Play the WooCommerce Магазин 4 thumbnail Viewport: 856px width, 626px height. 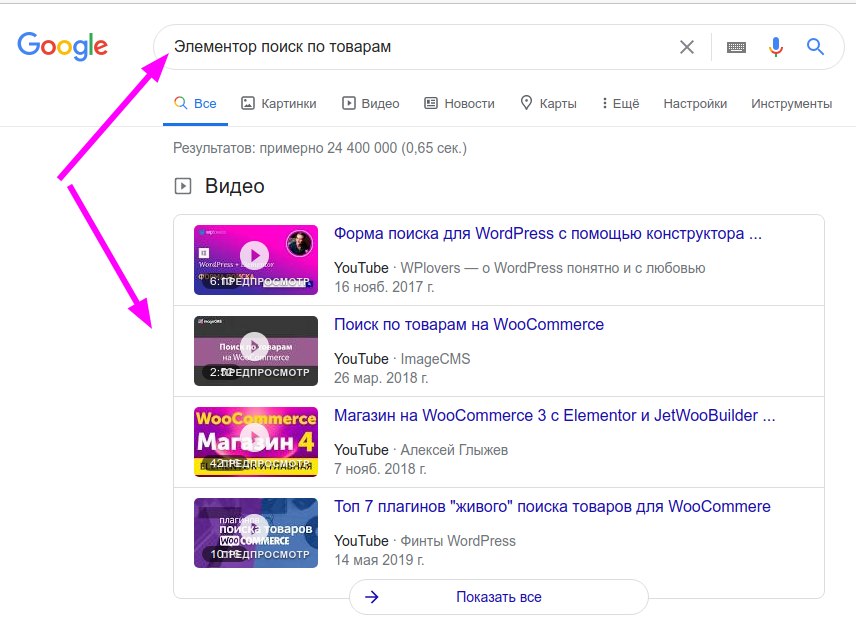click(x=255, y=442)
